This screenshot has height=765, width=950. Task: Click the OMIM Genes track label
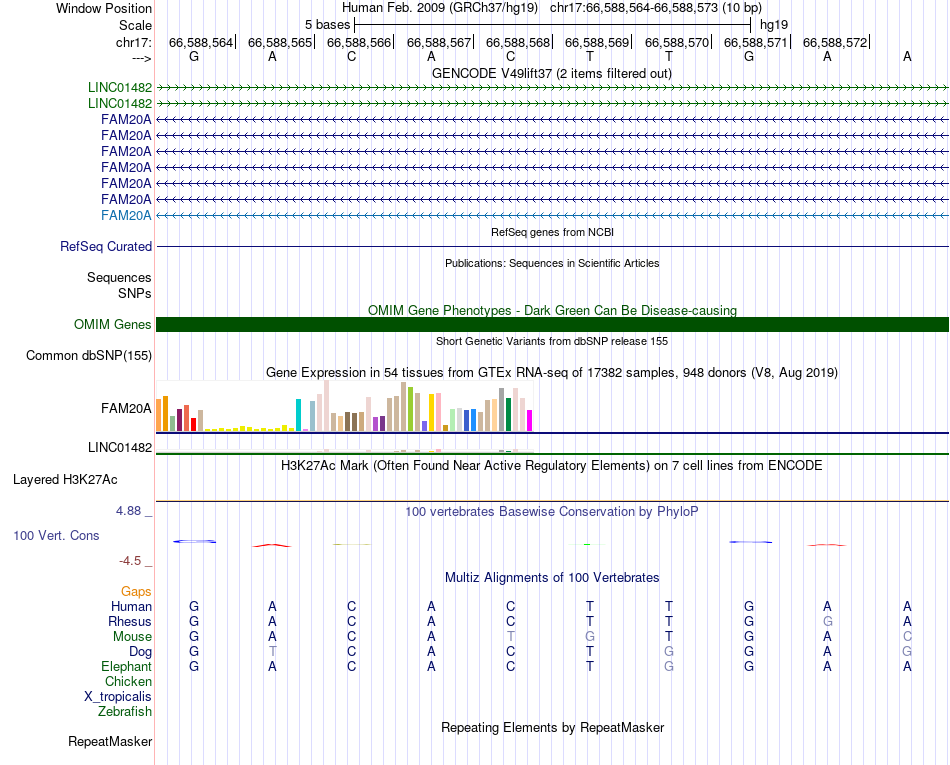tap(113, 325)
